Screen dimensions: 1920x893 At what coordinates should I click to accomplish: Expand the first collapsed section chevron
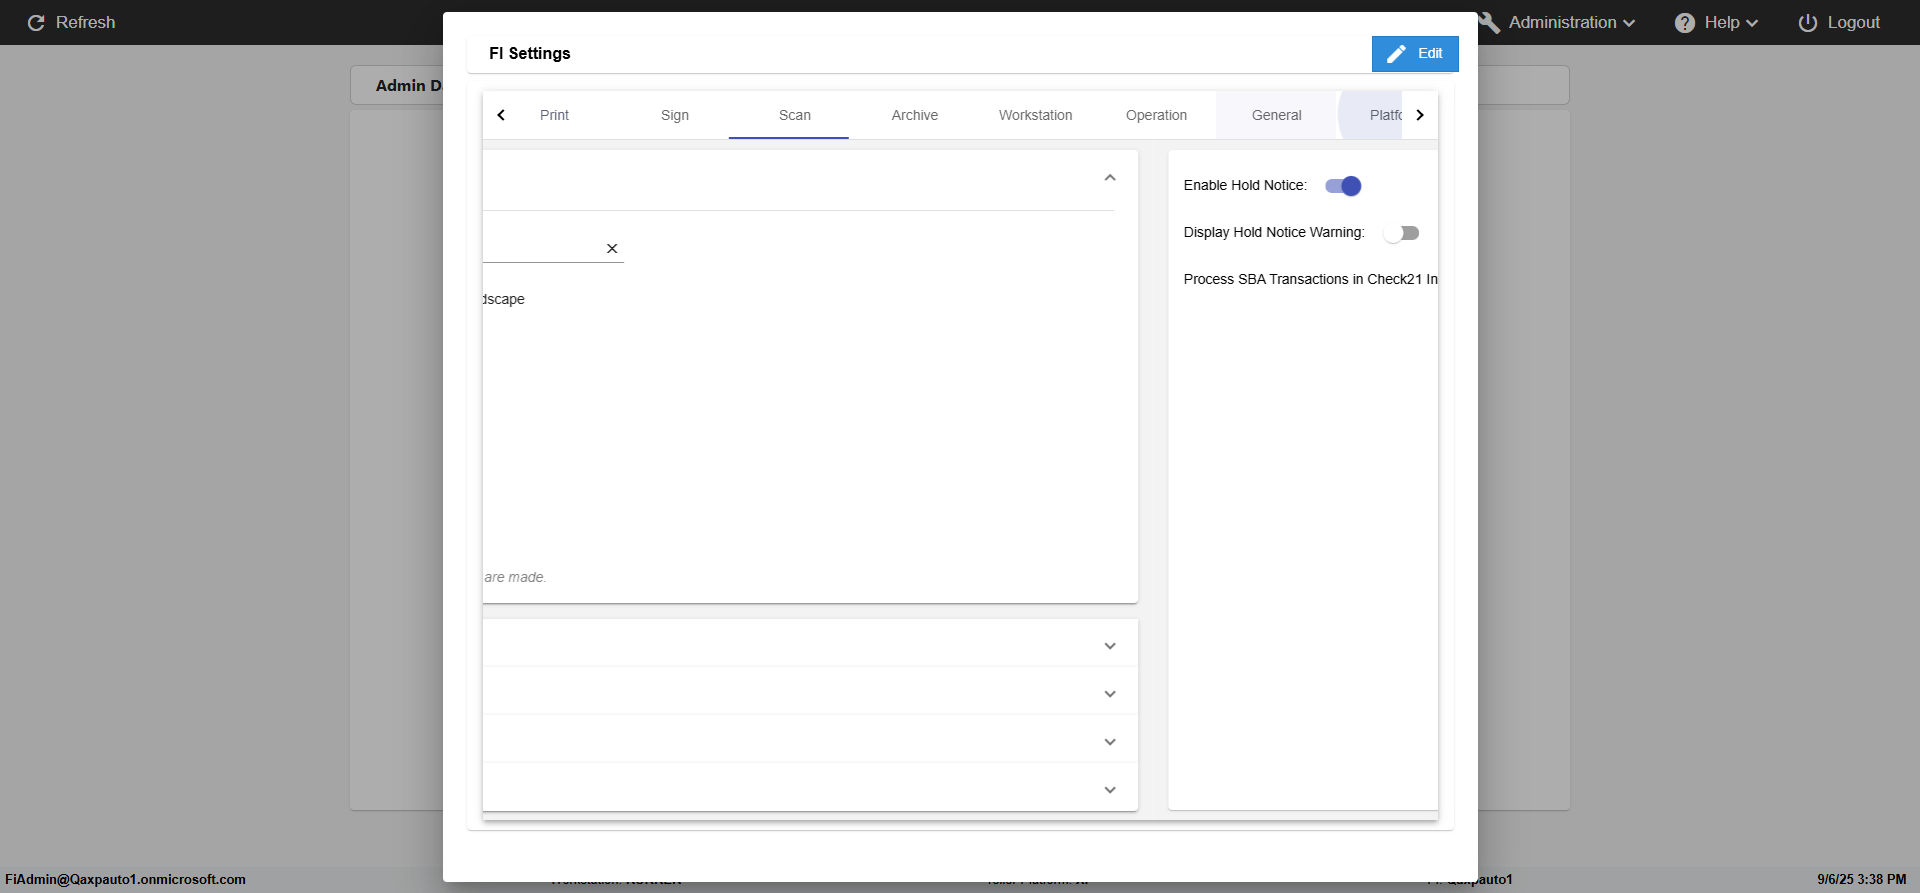[x=1109, y=646]
